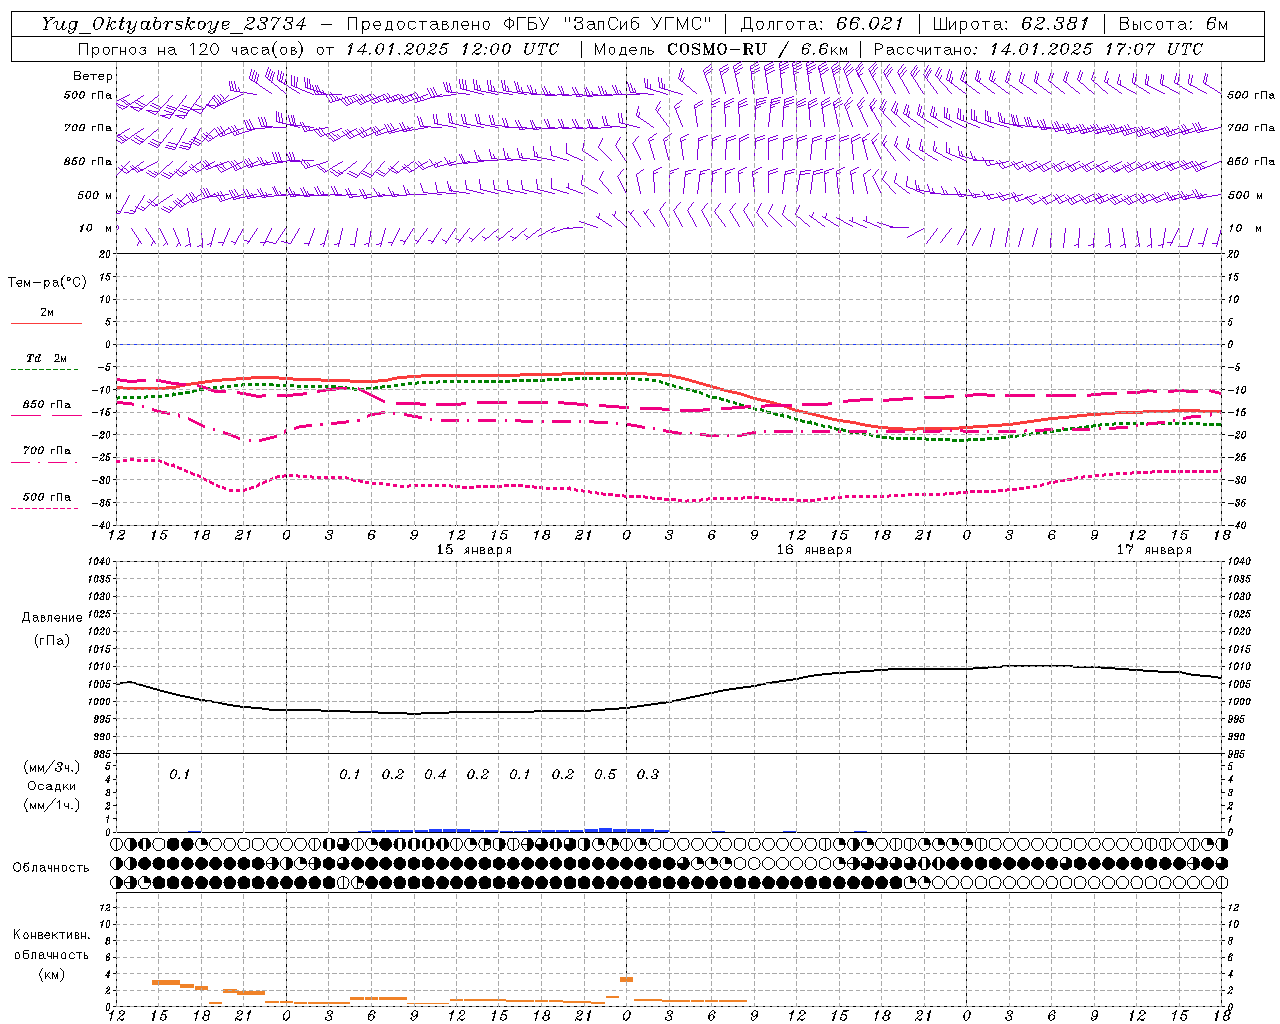Click the orange convective cloud bar at 15h
The image size is (1280, 1024).
click(165, 982)
